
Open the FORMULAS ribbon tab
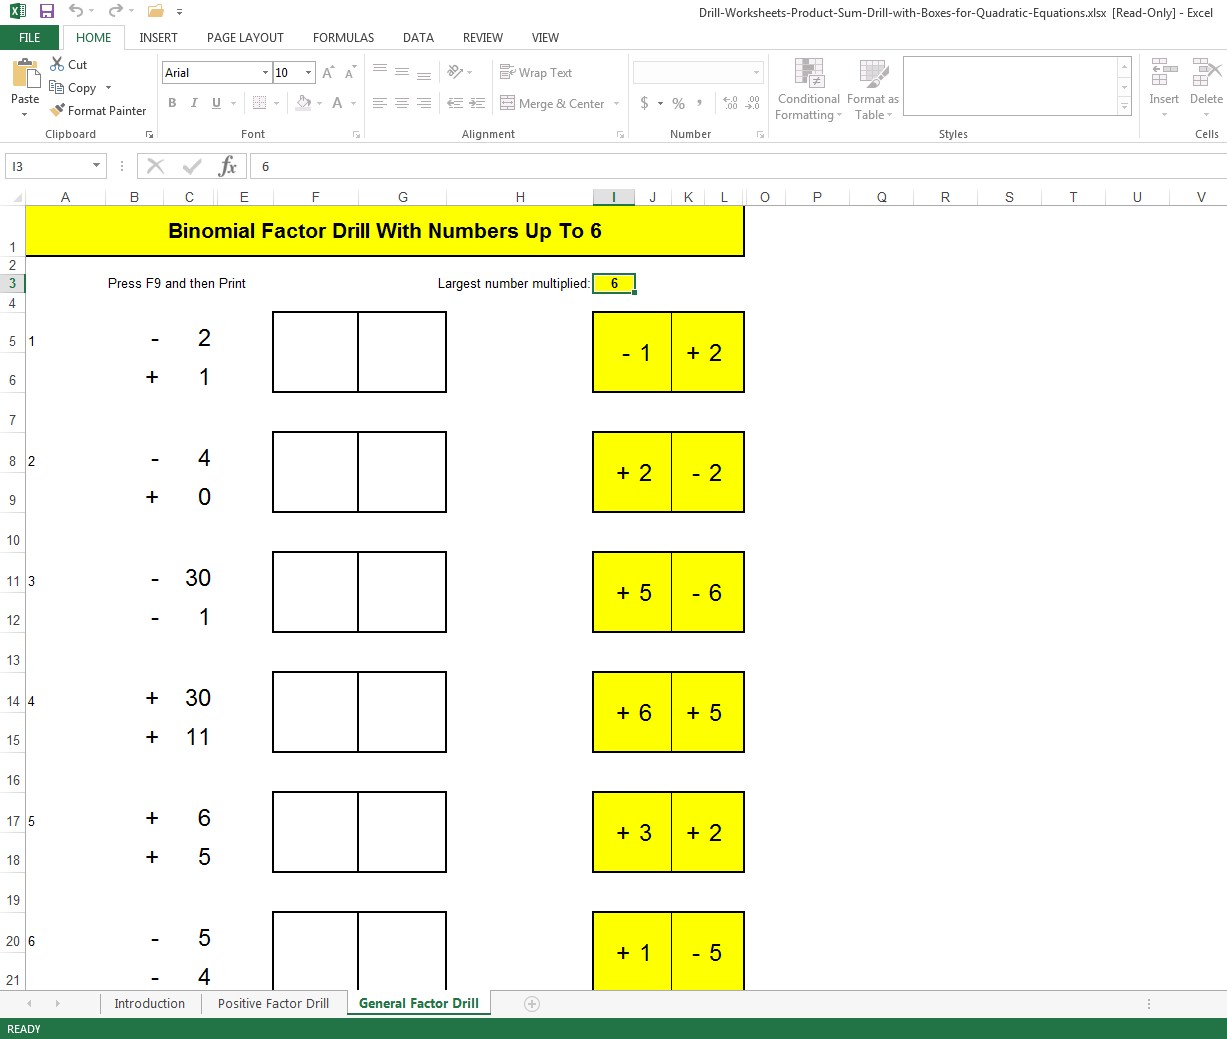tap(343, 38)
